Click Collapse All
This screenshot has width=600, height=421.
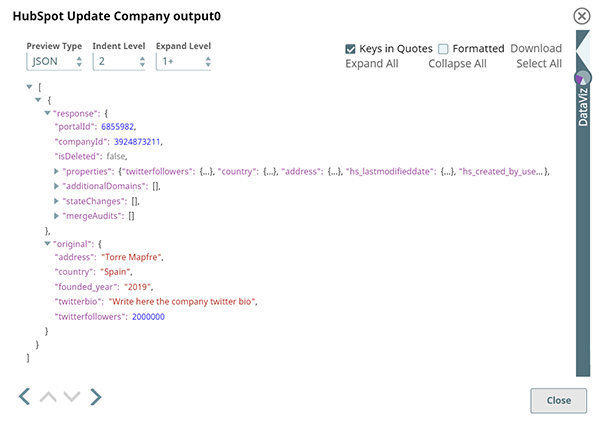[457, 64]
